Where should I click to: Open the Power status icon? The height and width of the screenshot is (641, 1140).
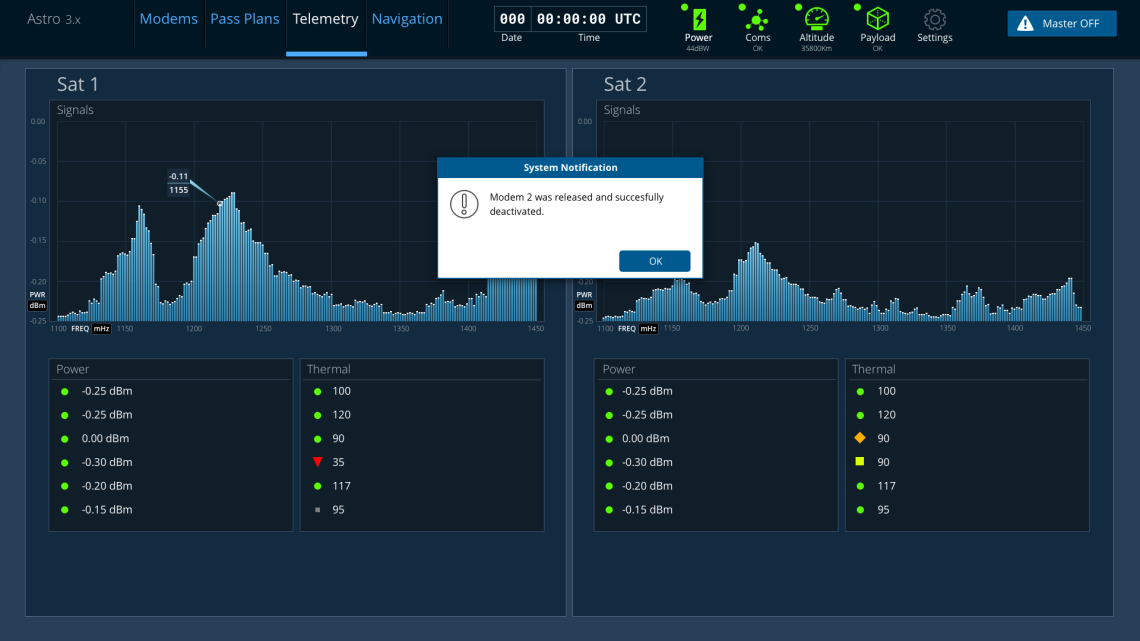click(699, 20)
